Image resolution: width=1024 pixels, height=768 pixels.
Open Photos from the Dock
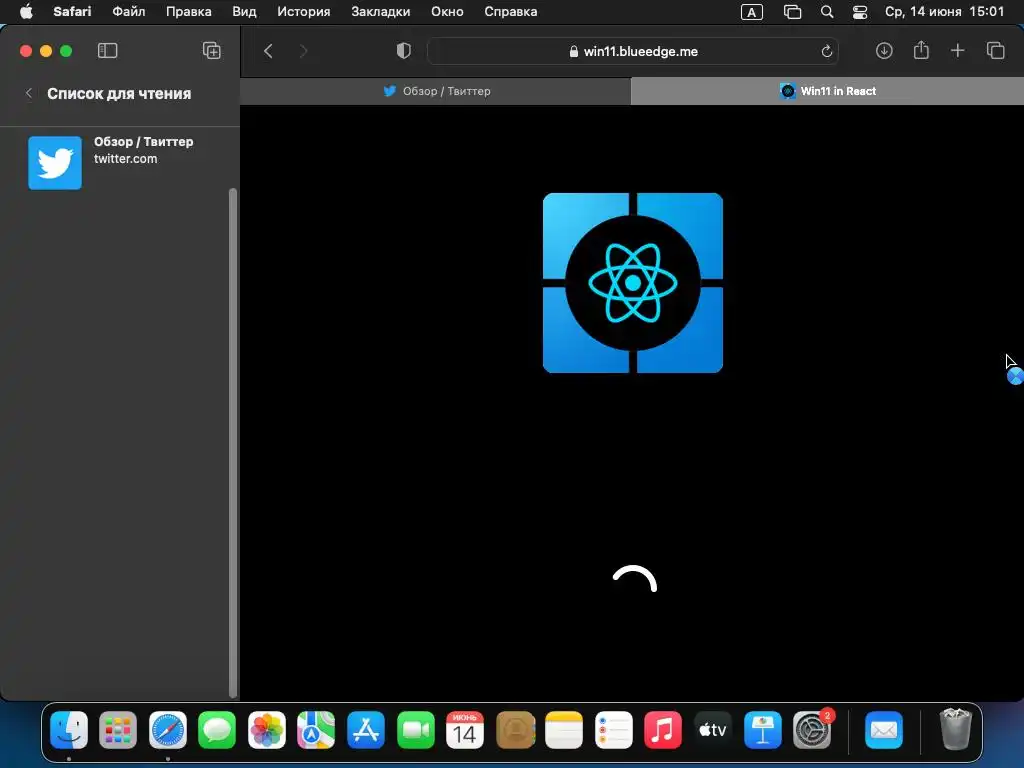tap(266, 730)
